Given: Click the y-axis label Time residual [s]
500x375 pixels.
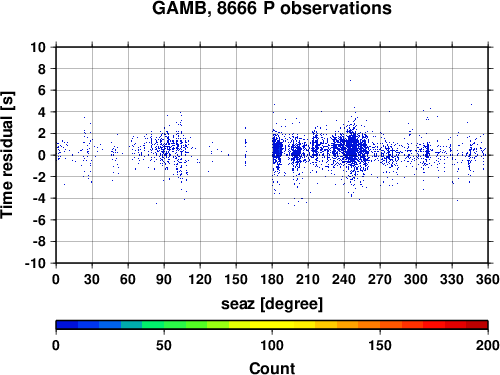Looking at the screenshot, I should coord(7,155).
